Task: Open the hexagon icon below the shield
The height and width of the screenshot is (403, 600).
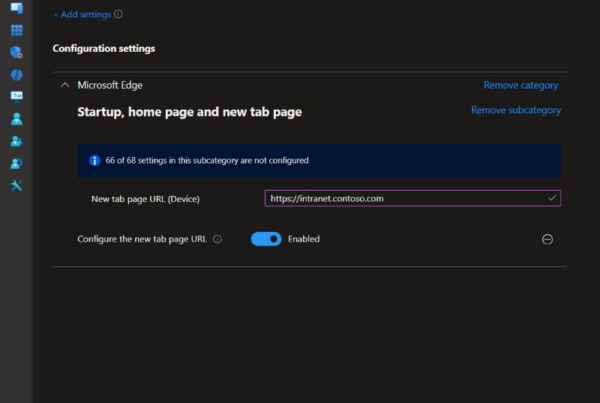Action: (x=16, y=75)
